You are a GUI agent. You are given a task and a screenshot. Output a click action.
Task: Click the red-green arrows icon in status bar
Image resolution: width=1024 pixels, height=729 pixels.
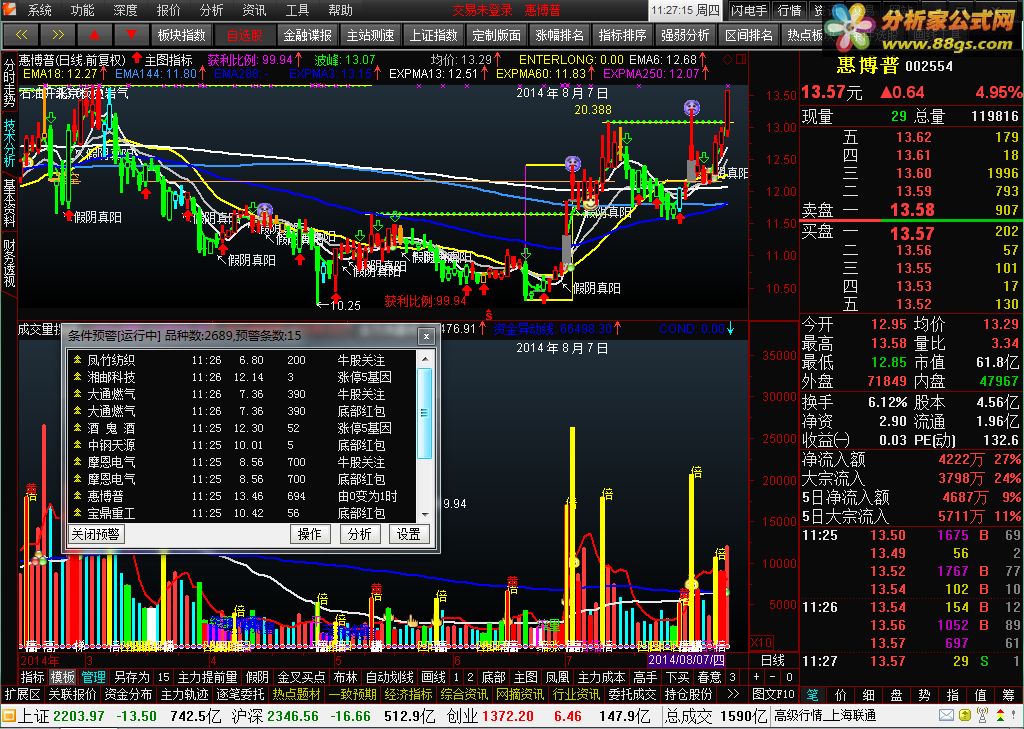point(999,716)
